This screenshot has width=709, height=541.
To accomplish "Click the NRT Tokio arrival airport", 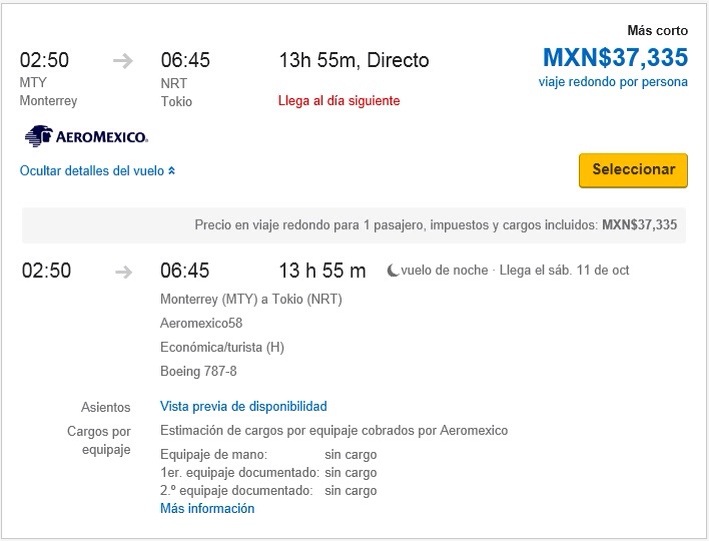I will pyautogui.click(x=176, y=92).
